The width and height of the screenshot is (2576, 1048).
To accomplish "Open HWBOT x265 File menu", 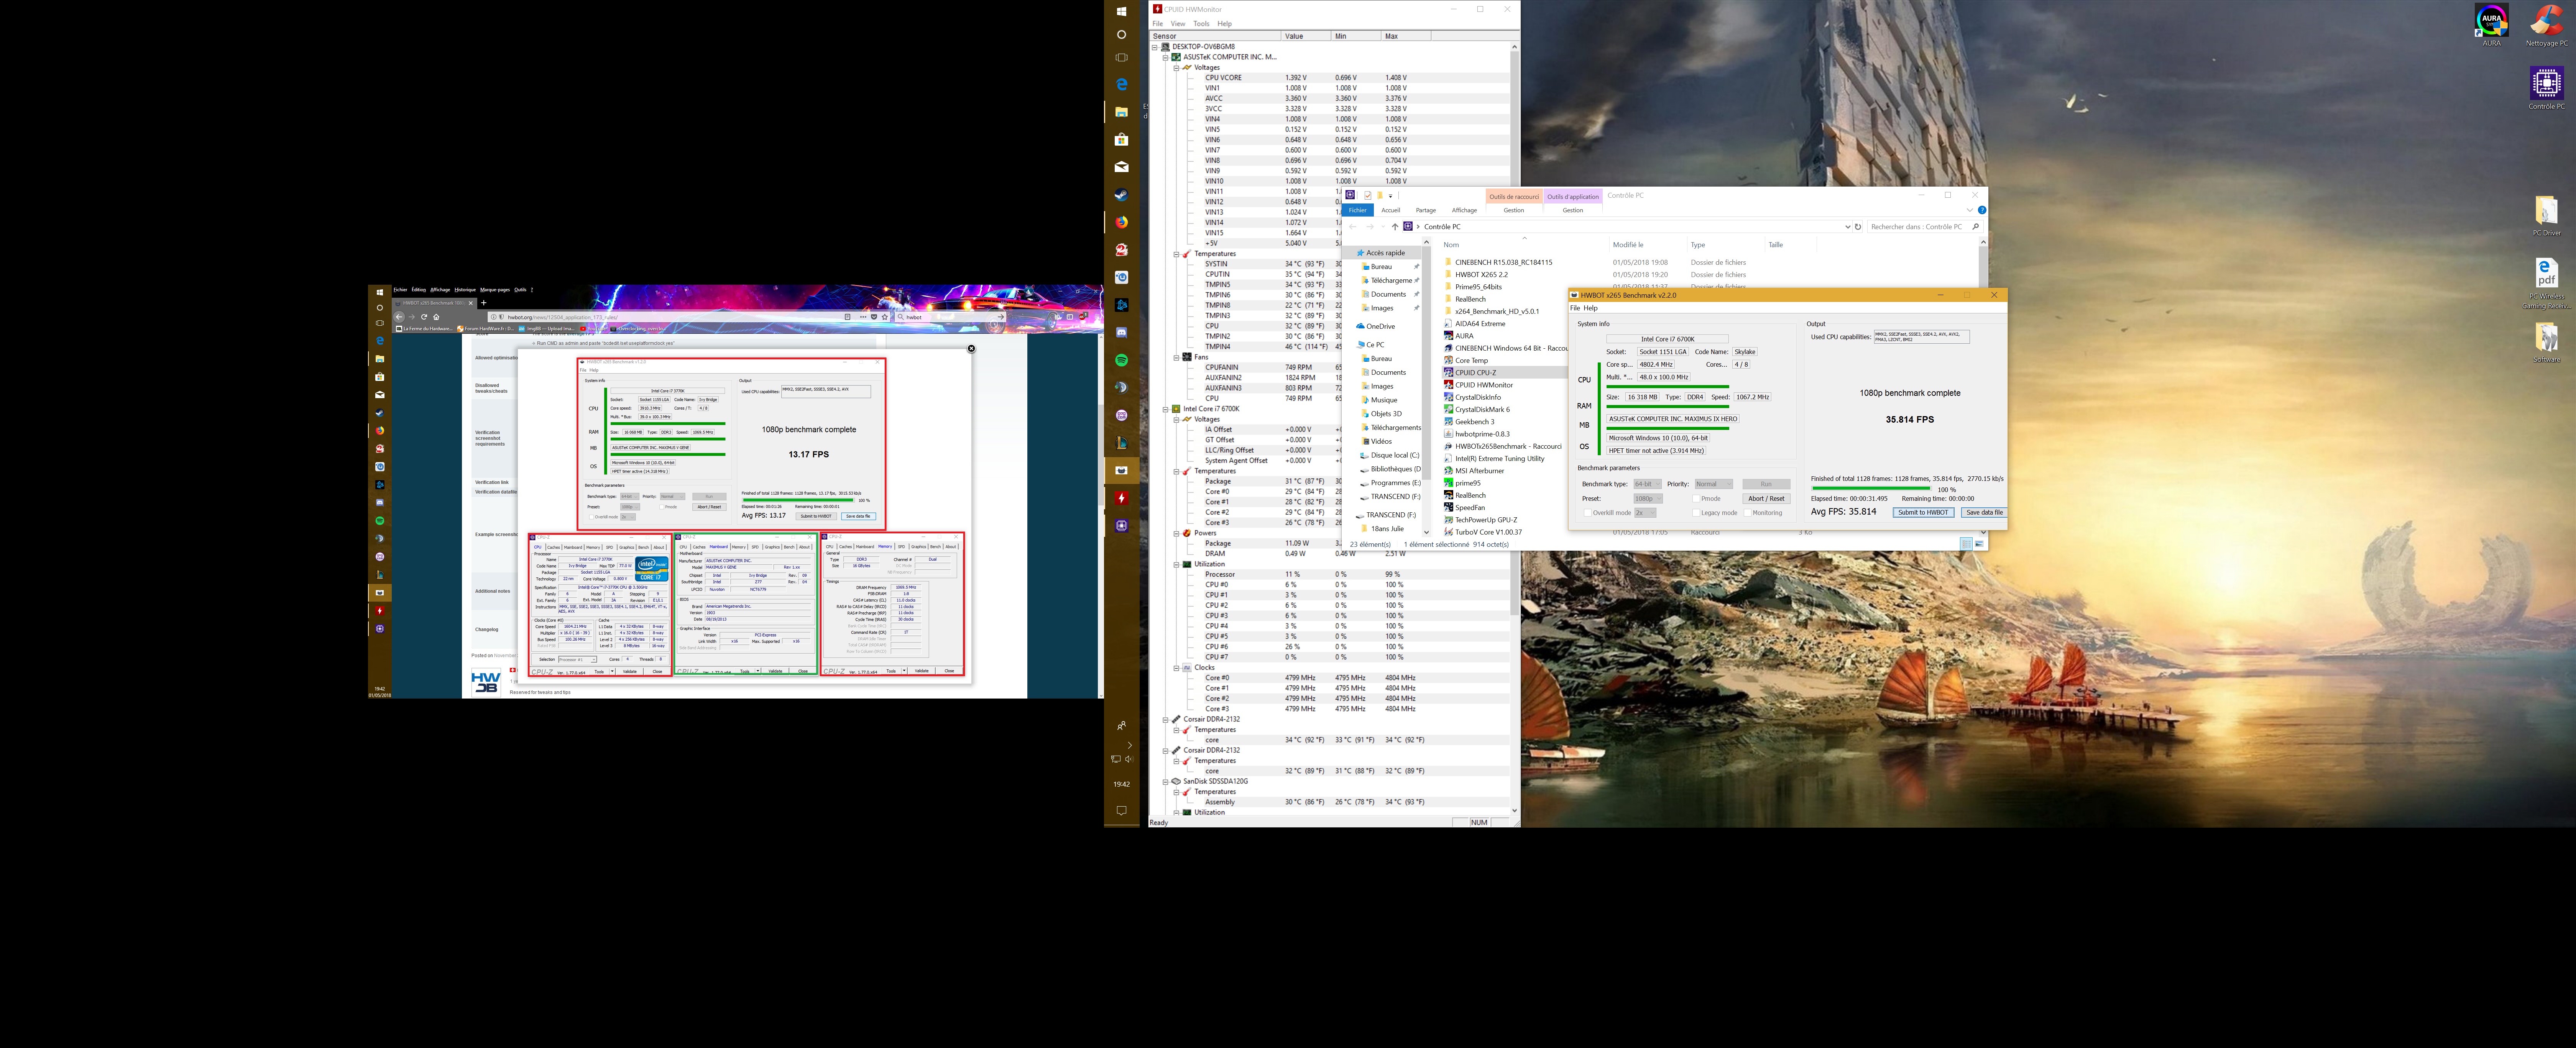I will pos(1575,308).
